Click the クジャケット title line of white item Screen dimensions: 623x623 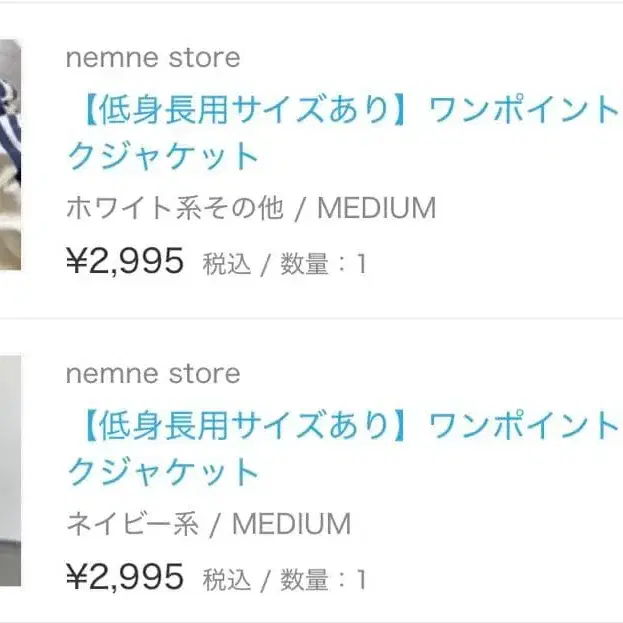(x=163, y=156)
